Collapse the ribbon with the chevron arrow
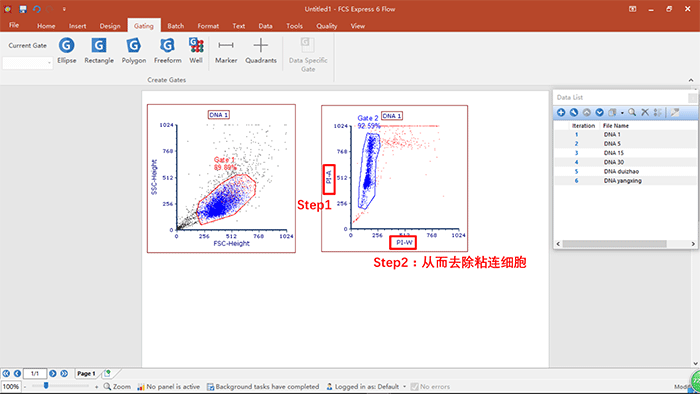 pos(691,80)
